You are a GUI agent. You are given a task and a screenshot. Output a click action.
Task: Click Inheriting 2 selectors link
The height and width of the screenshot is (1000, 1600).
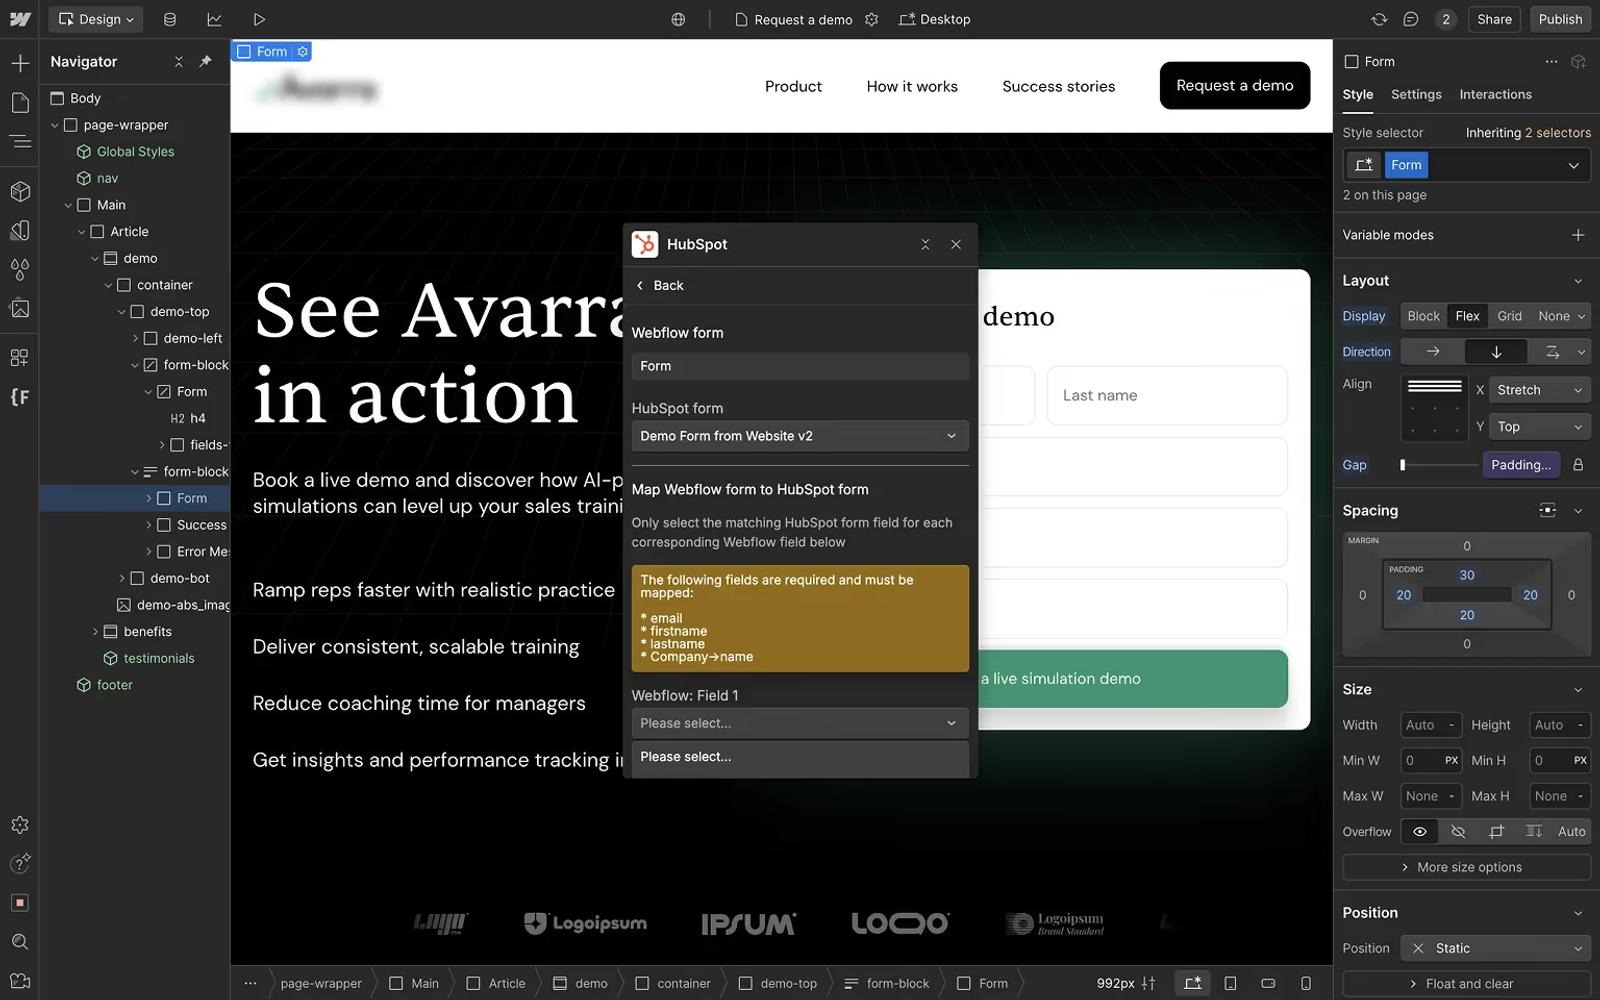point(1528,133)
